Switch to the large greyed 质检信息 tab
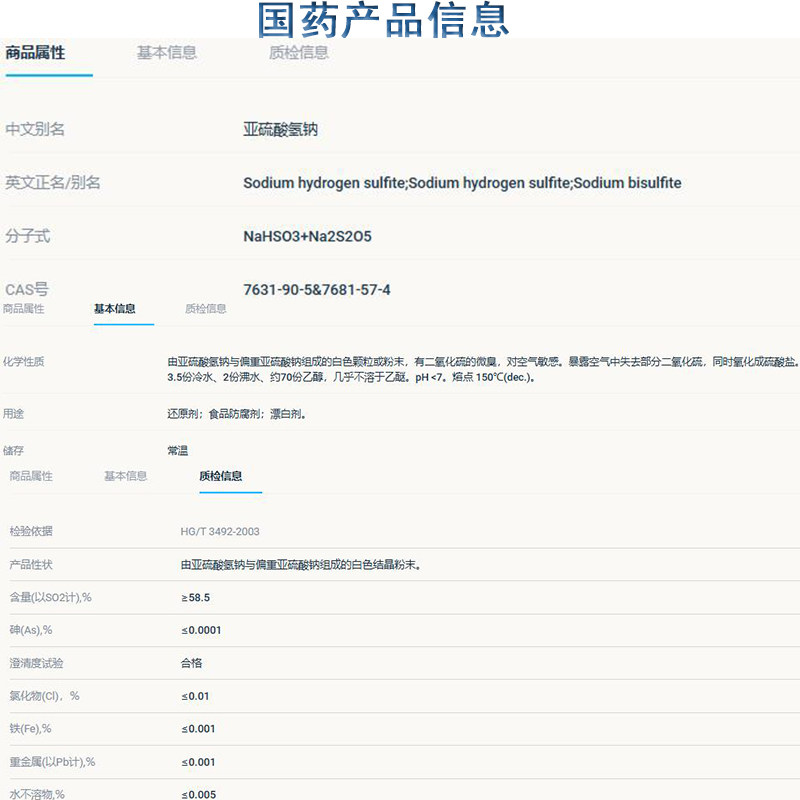This screenshot has height=800, width=800. (299, 53)
